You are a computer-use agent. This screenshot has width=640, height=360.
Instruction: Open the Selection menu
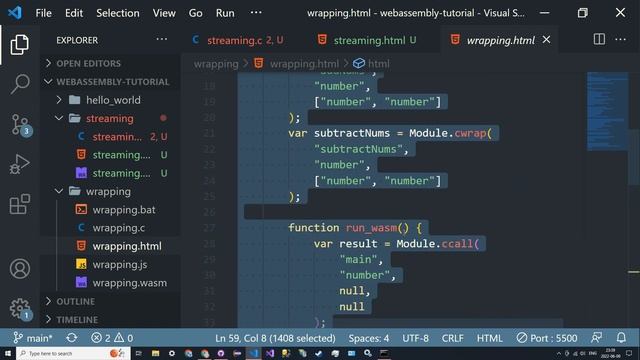coord(118,13)
